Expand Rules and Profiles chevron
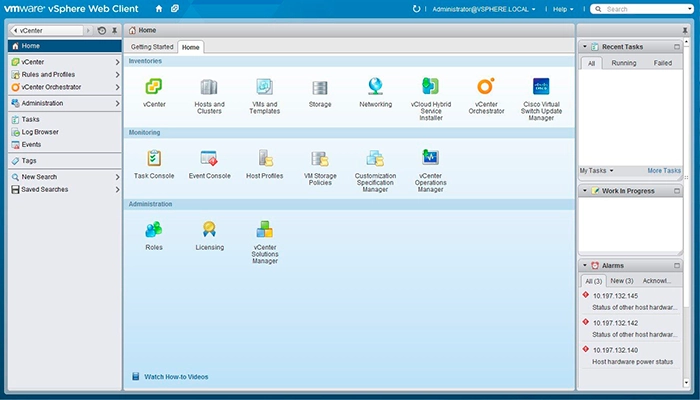Viewport: 700px width, 400px height. (117, 75)
